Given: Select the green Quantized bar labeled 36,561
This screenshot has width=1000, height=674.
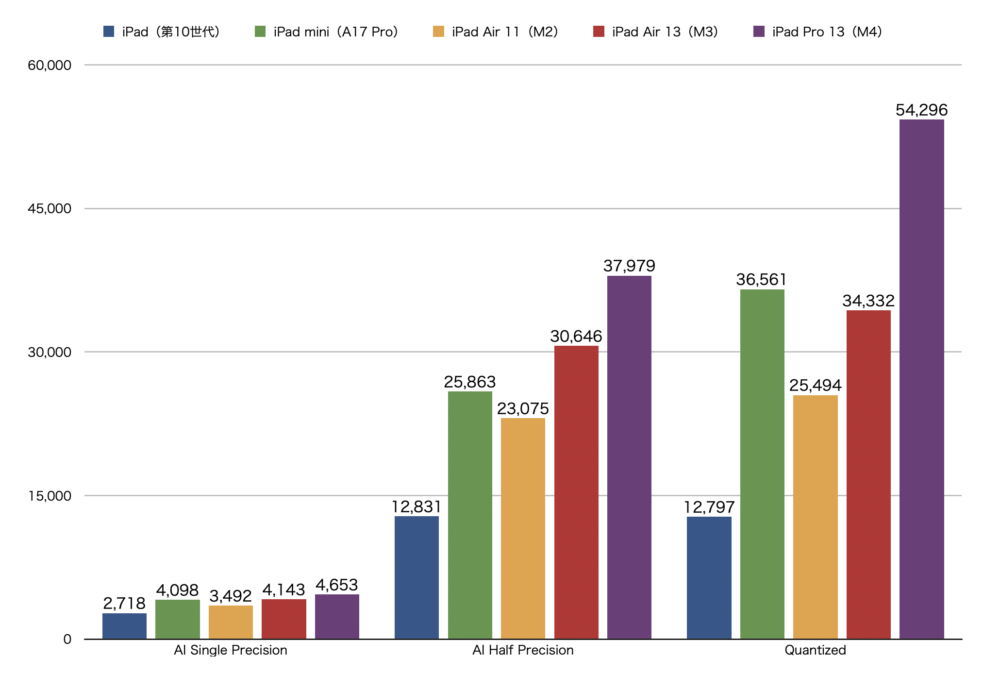Looking at the screenshot, I should [x=762, y=463].
